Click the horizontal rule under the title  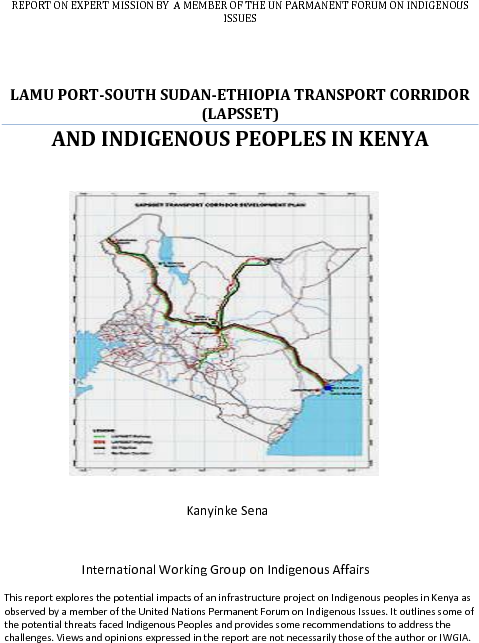pyautogui.click(x=240, y=124)
